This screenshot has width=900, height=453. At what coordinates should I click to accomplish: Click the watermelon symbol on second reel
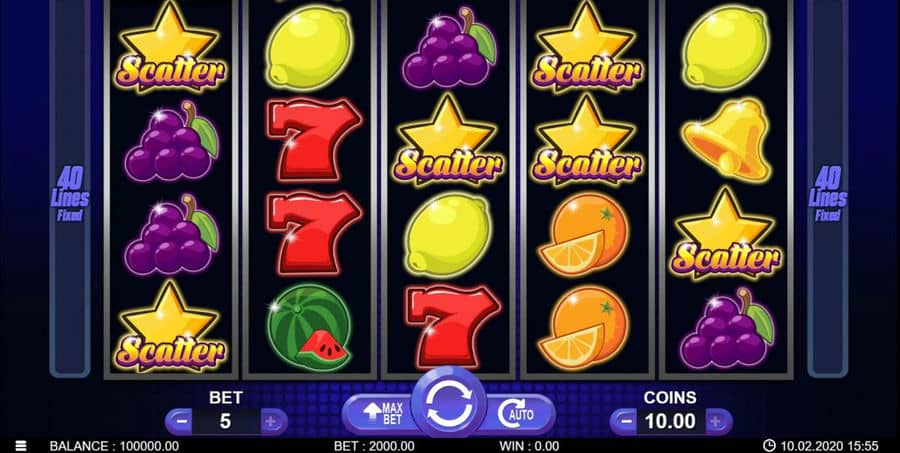pos(310,327)
